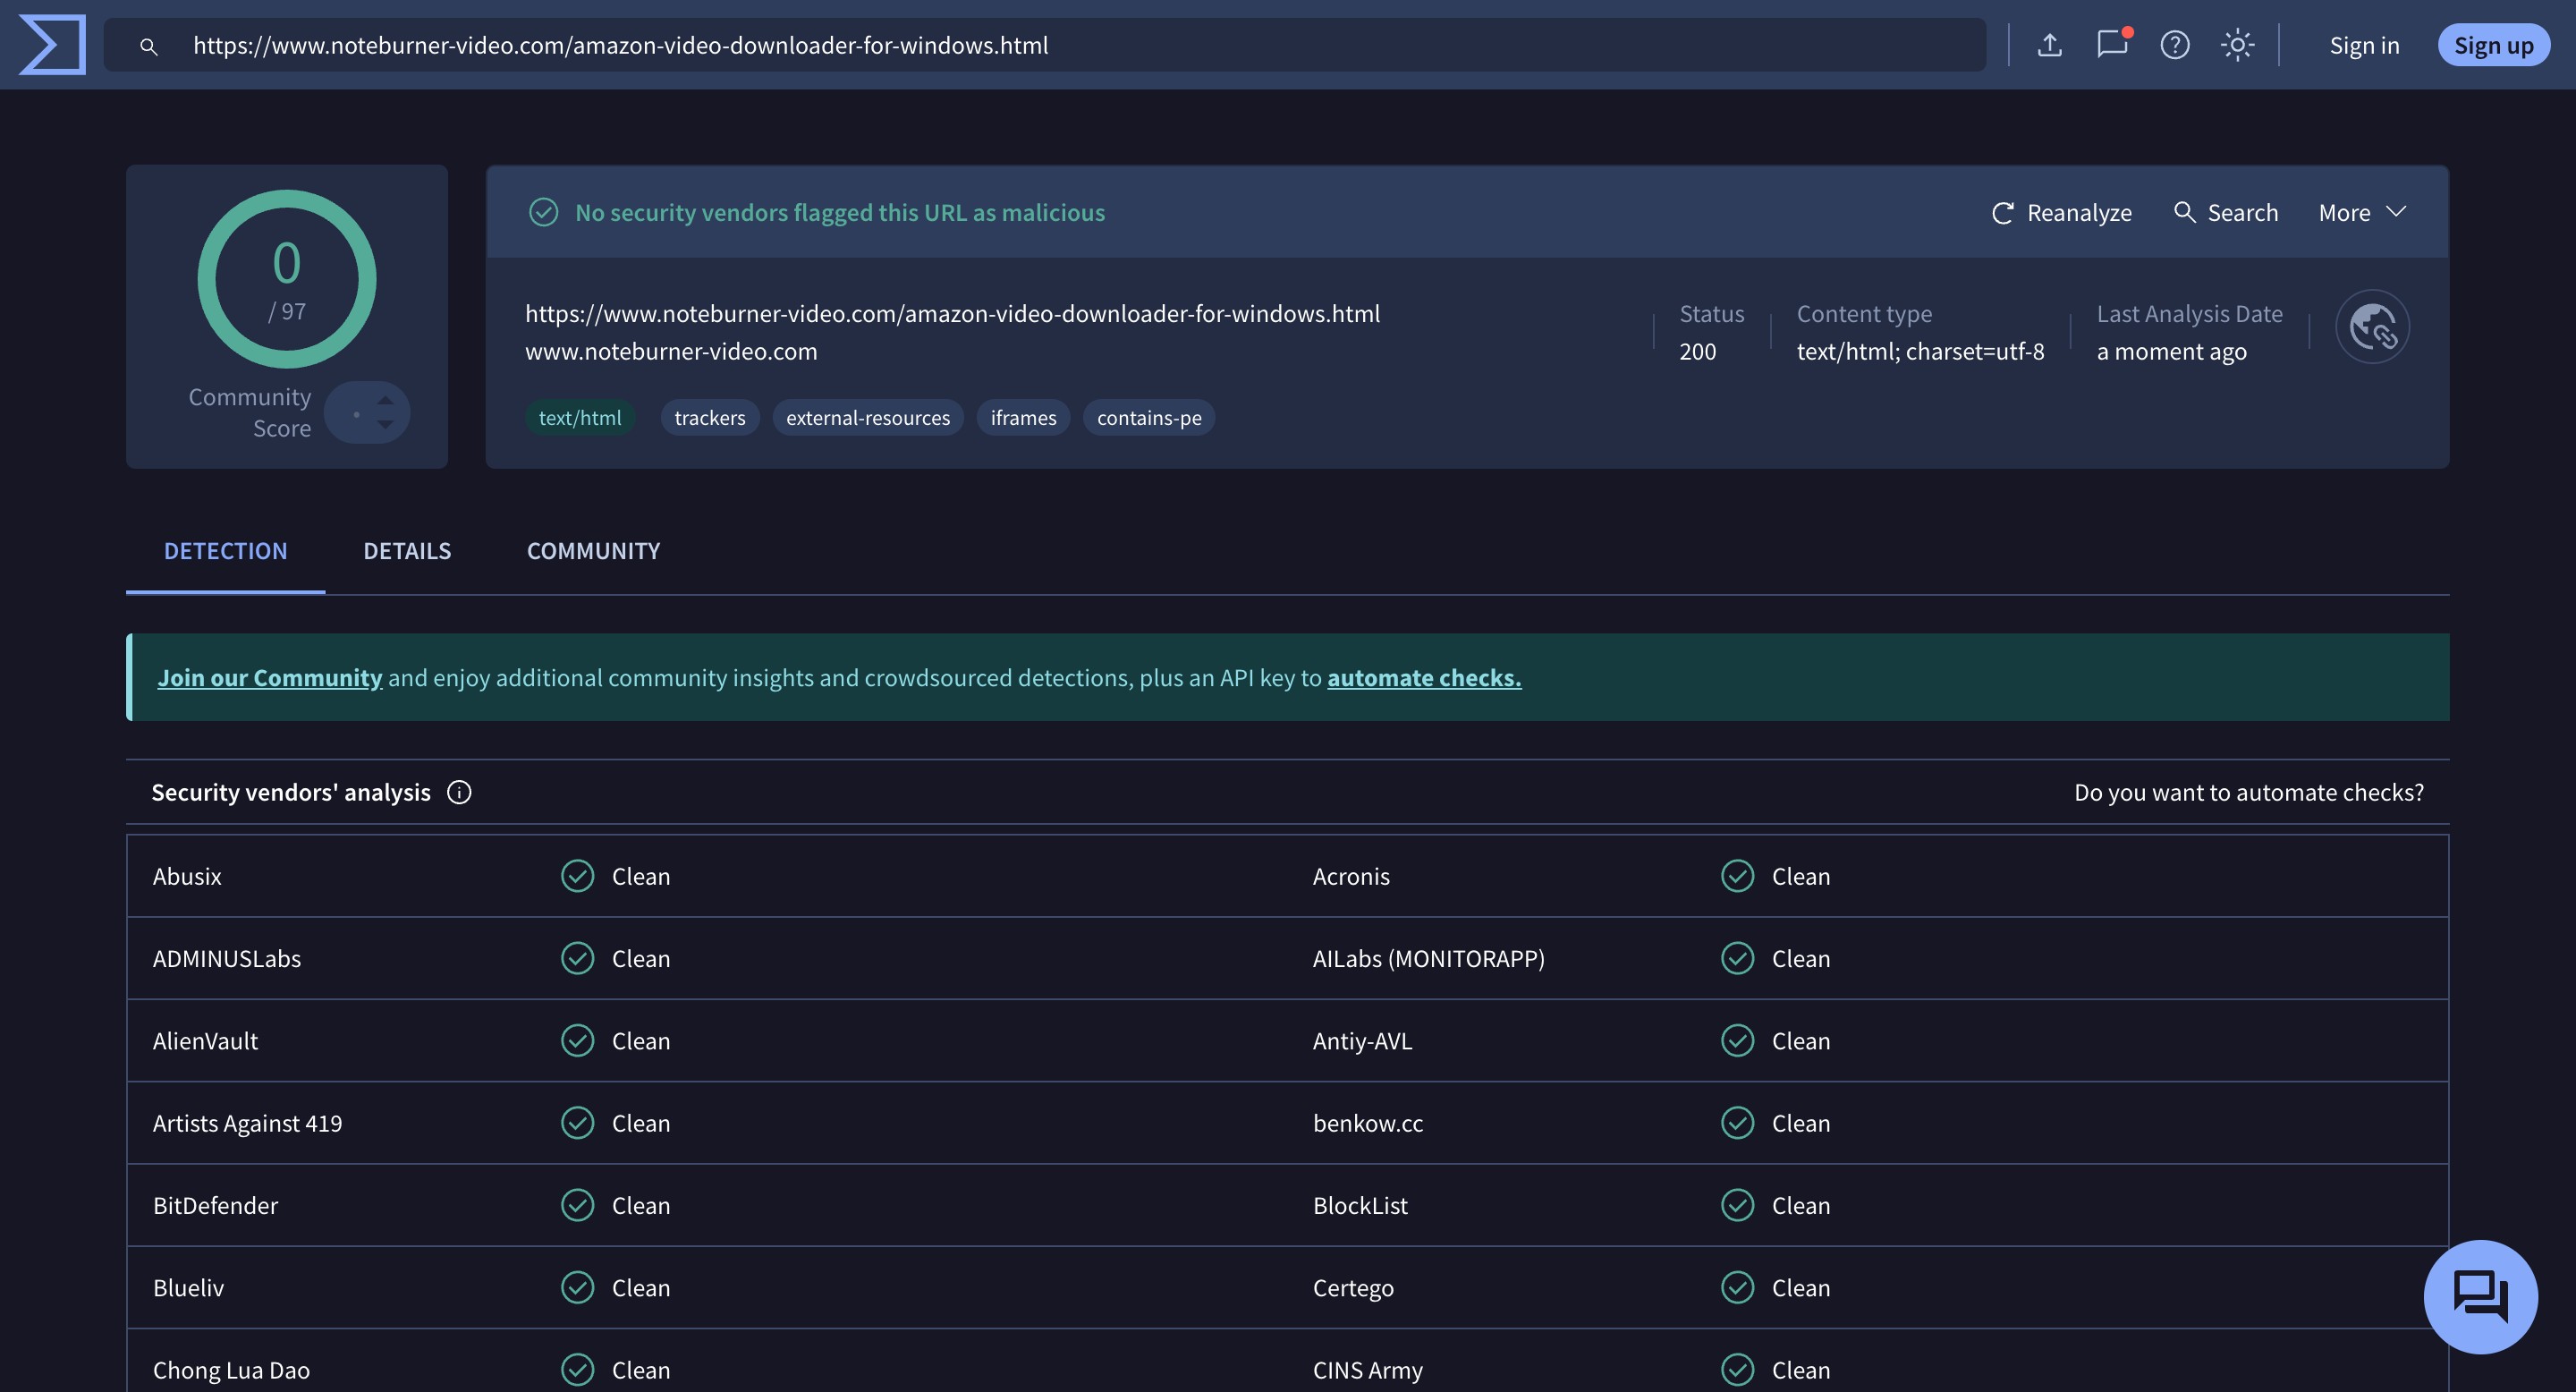The height and width of the screenshot is (1392, 2576).
Task: Click the Reanalyze refresh icon
Action: coord(2002,213)
